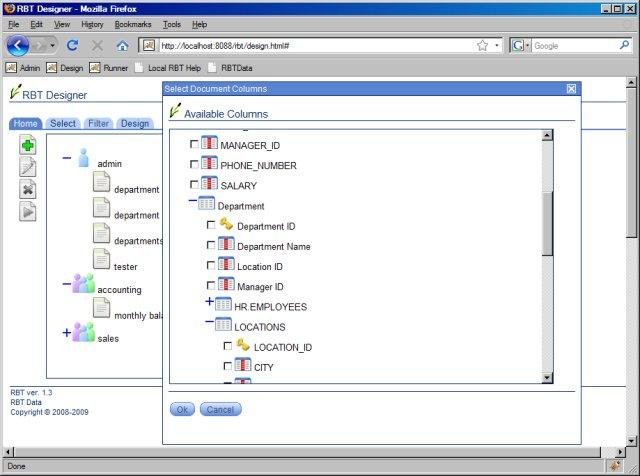Screen dimensions: 640x476
Task: Open the Admin bookmark
Action: 23,68
